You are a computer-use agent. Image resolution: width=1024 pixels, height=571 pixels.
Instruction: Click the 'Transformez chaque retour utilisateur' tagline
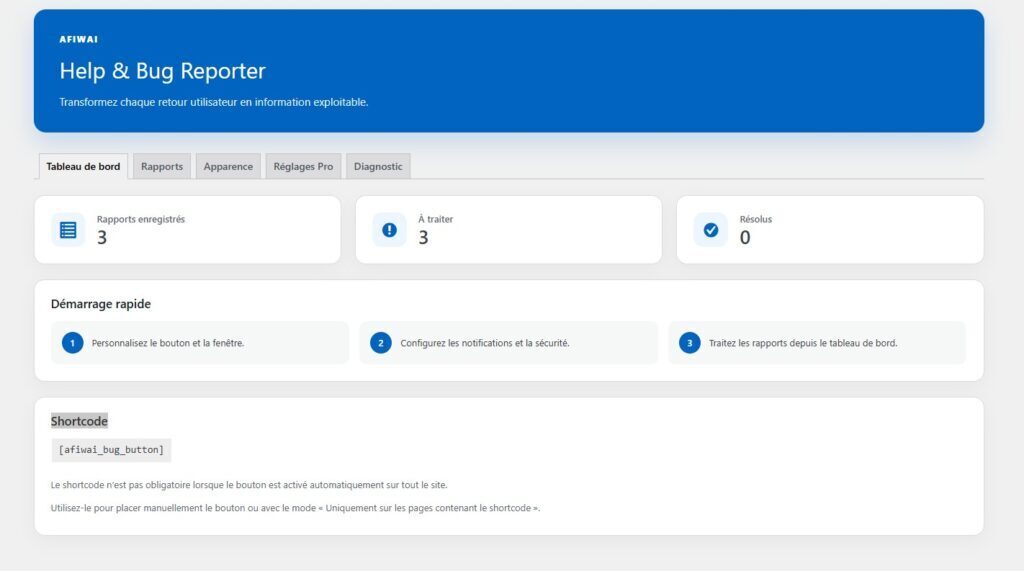pos(214,102)
